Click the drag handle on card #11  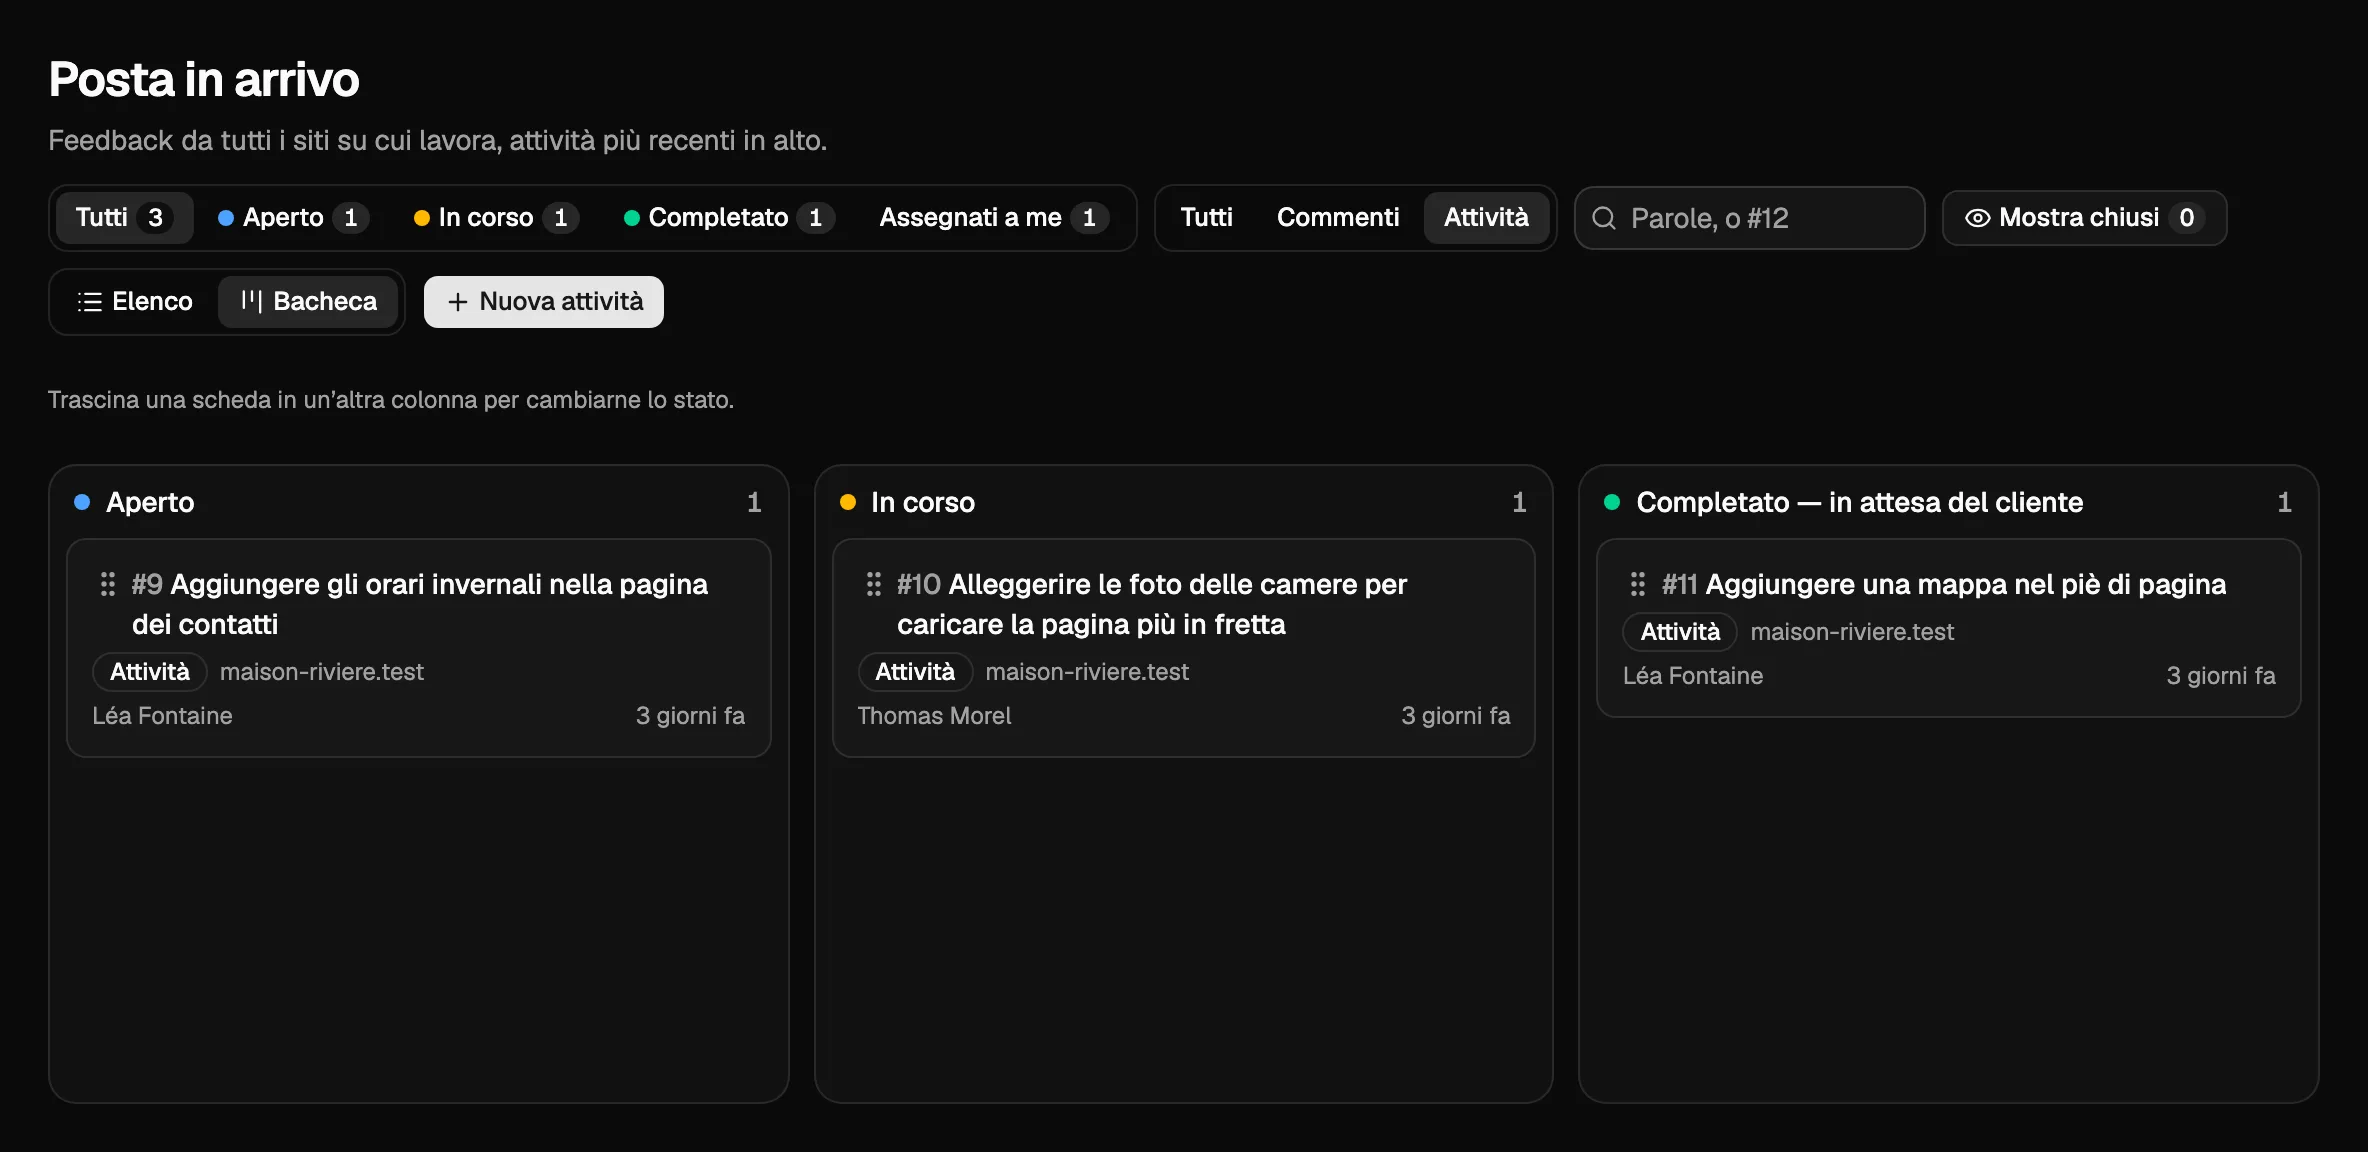1638,584
